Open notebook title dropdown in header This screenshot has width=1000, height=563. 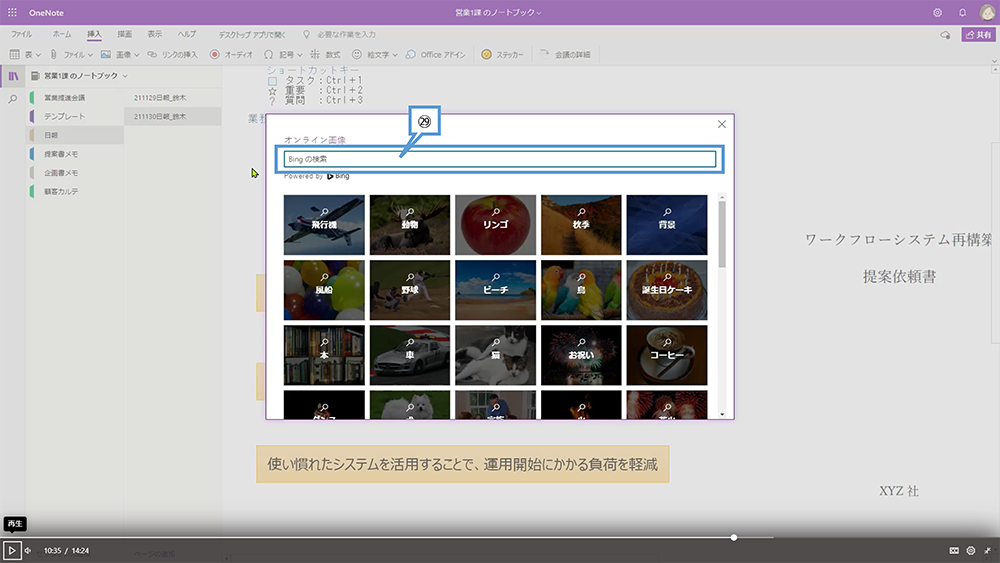point(540,13)
